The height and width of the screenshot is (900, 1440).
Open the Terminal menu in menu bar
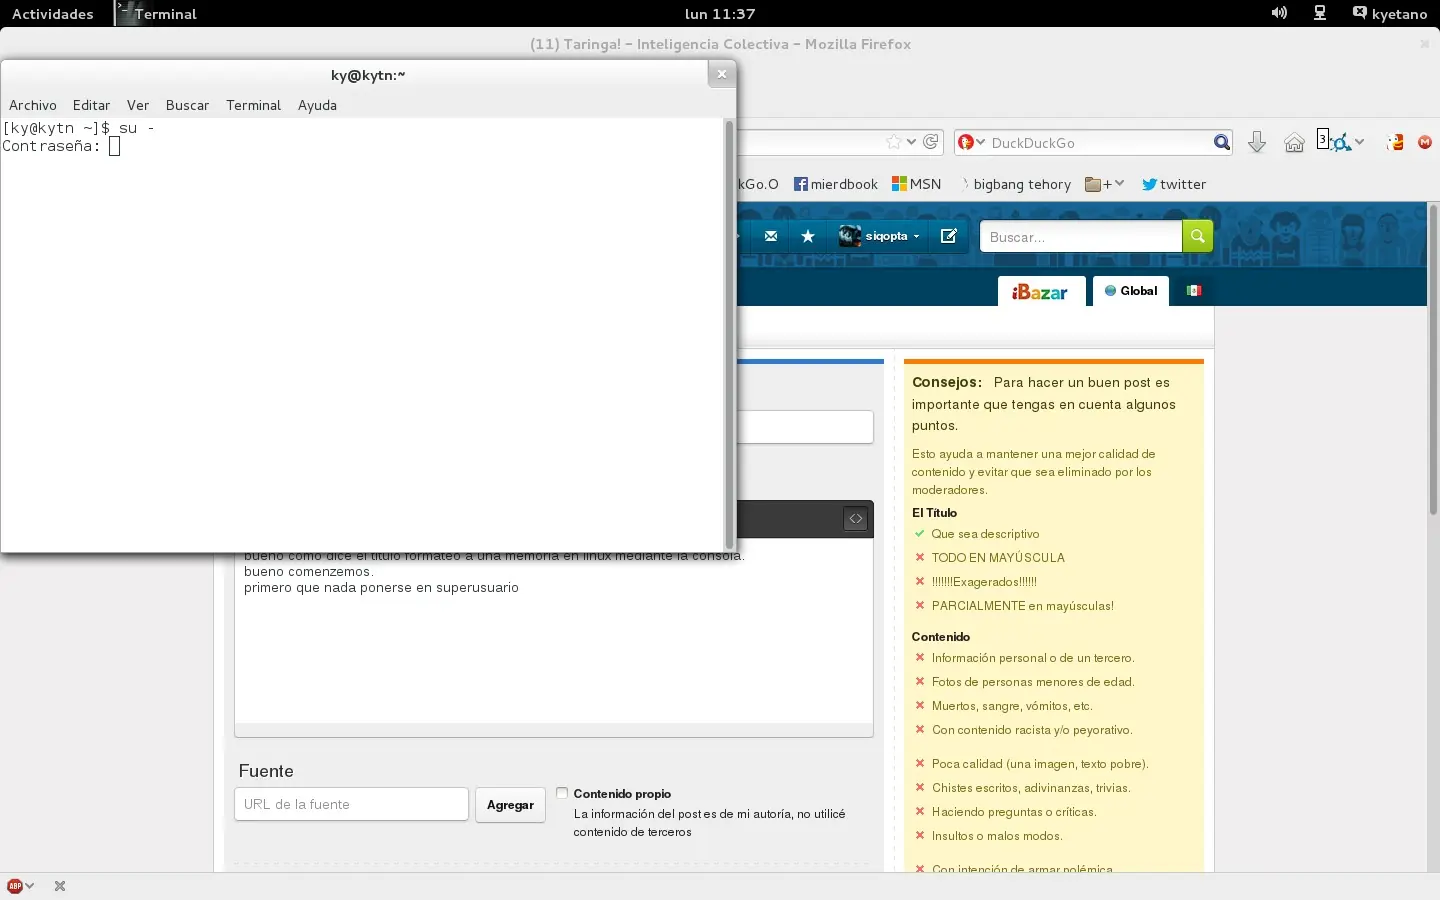tap(253, 105)
